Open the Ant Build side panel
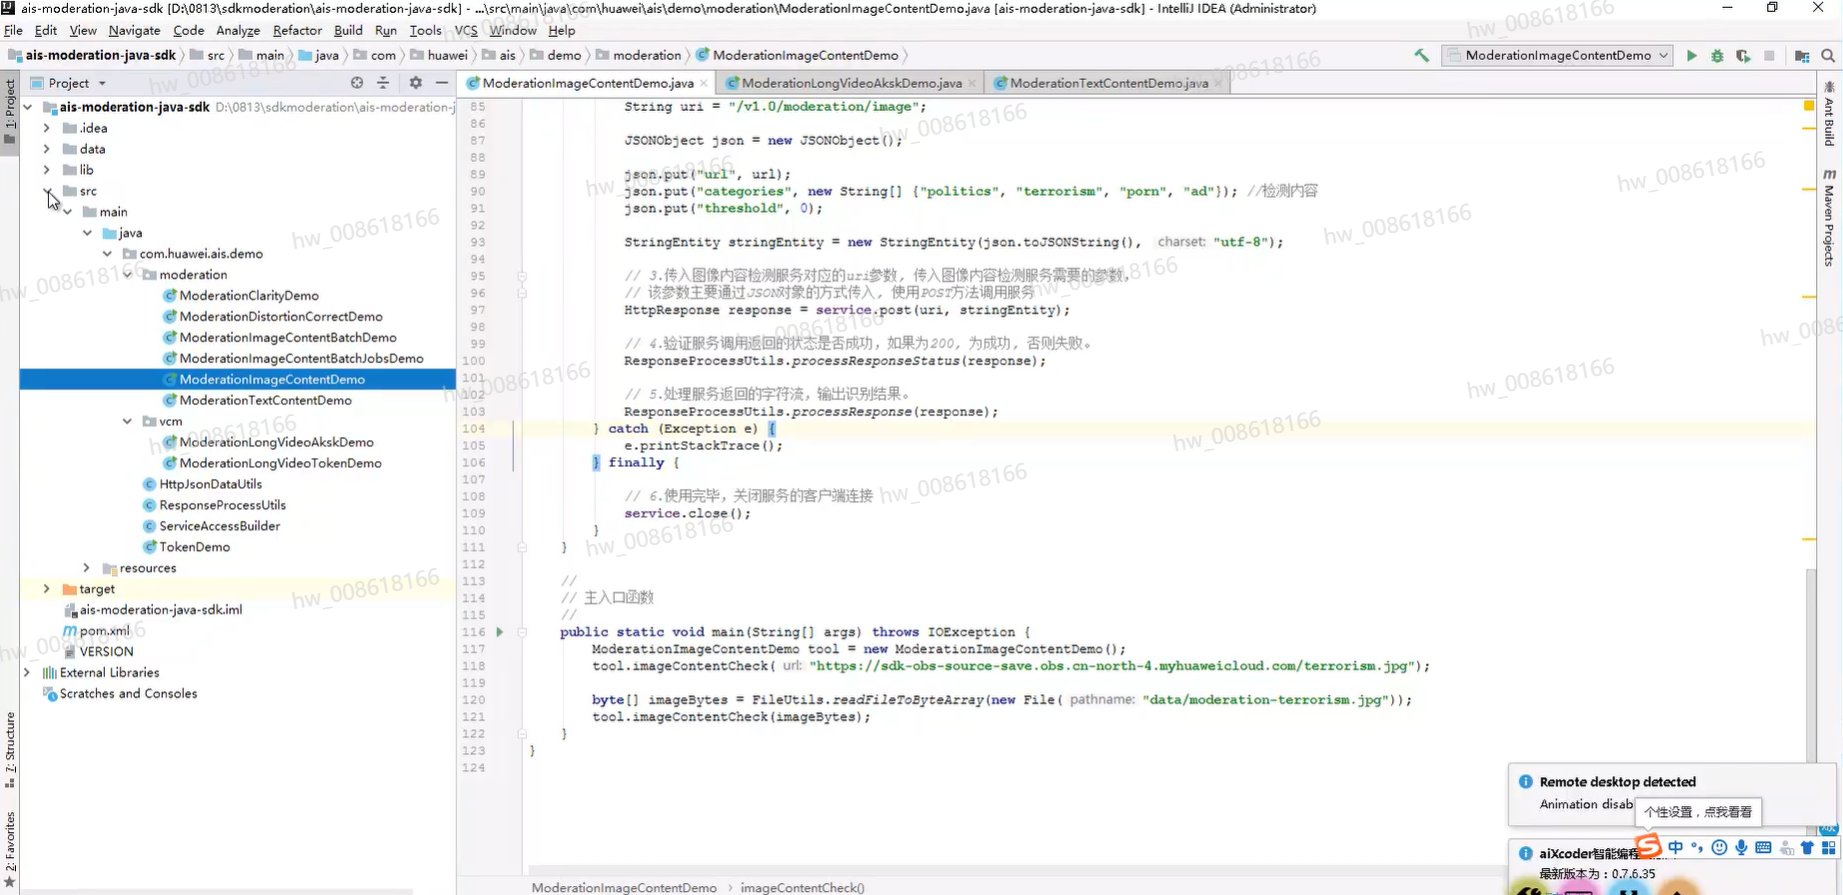 (1830, 112)
